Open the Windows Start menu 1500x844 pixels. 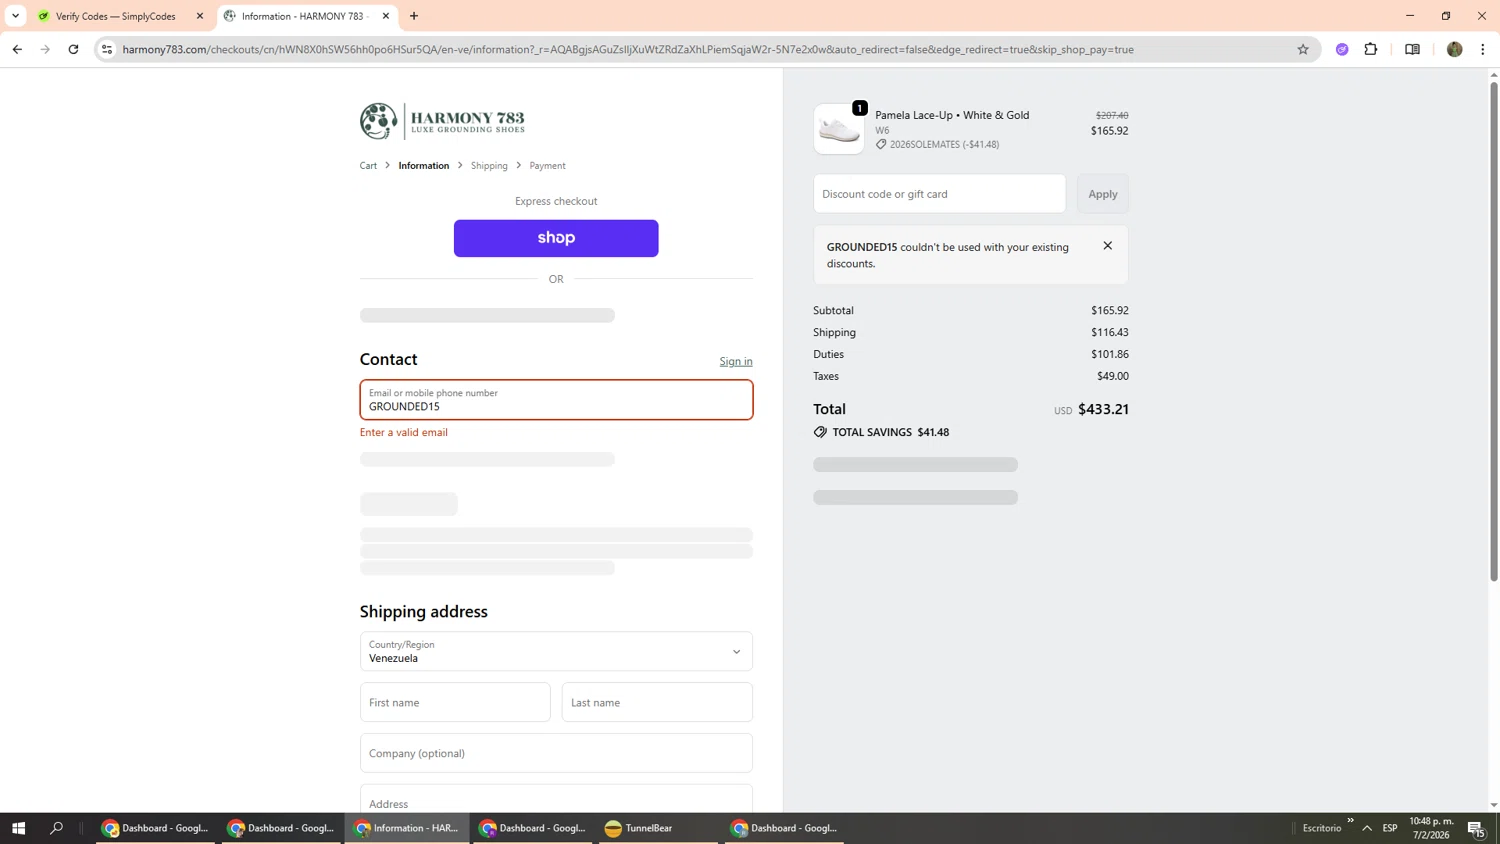click(x=18, y=828)
